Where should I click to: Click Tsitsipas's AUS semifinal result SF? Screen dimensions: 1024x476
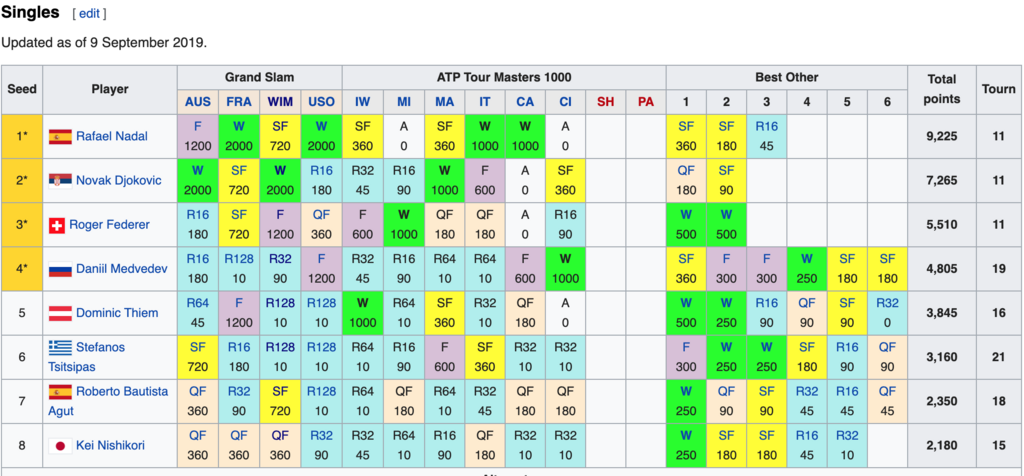[x=198, y=347]
